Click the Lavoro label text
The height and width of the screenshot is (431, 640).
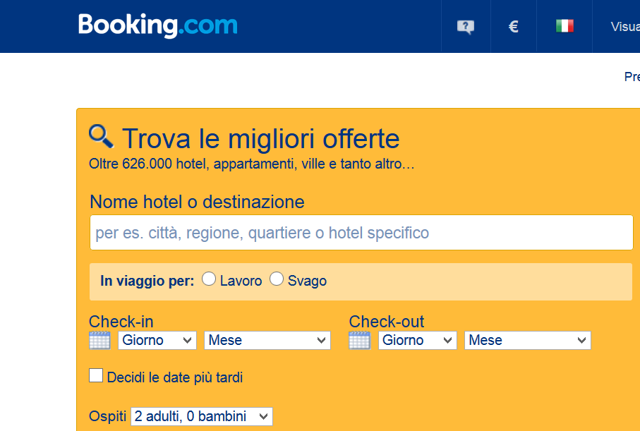pos(241,281)
